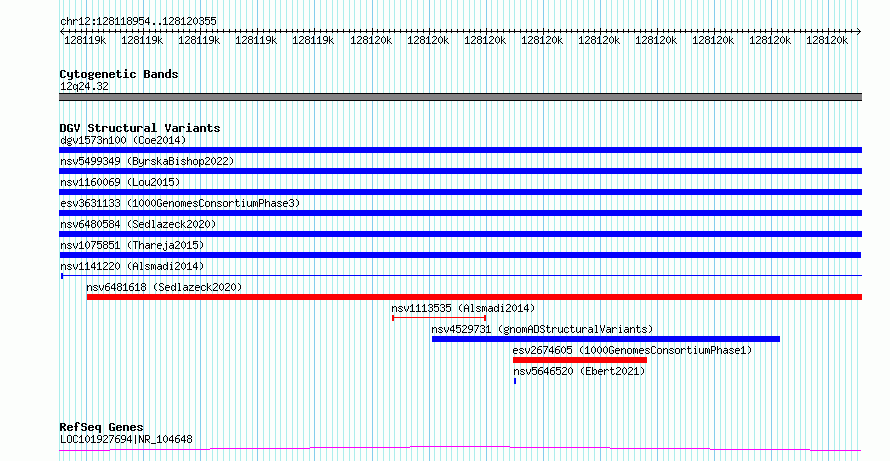
Task: Click the gray 12q24.32 cytogenetic band bar
Action: coord(460,97)
